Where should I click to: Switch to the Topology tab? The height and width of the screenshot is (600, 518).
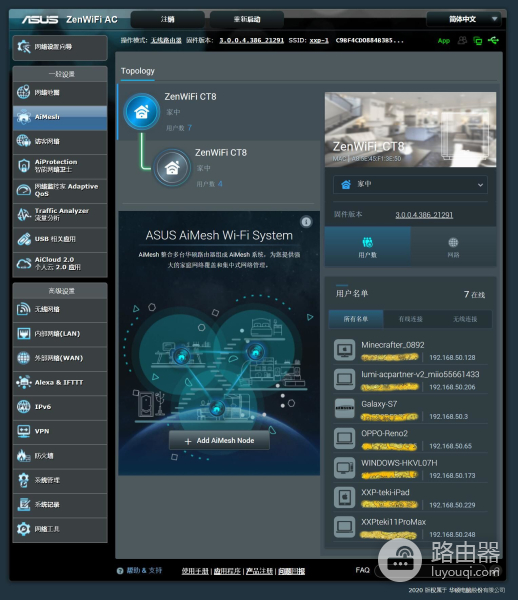point(138,71)
